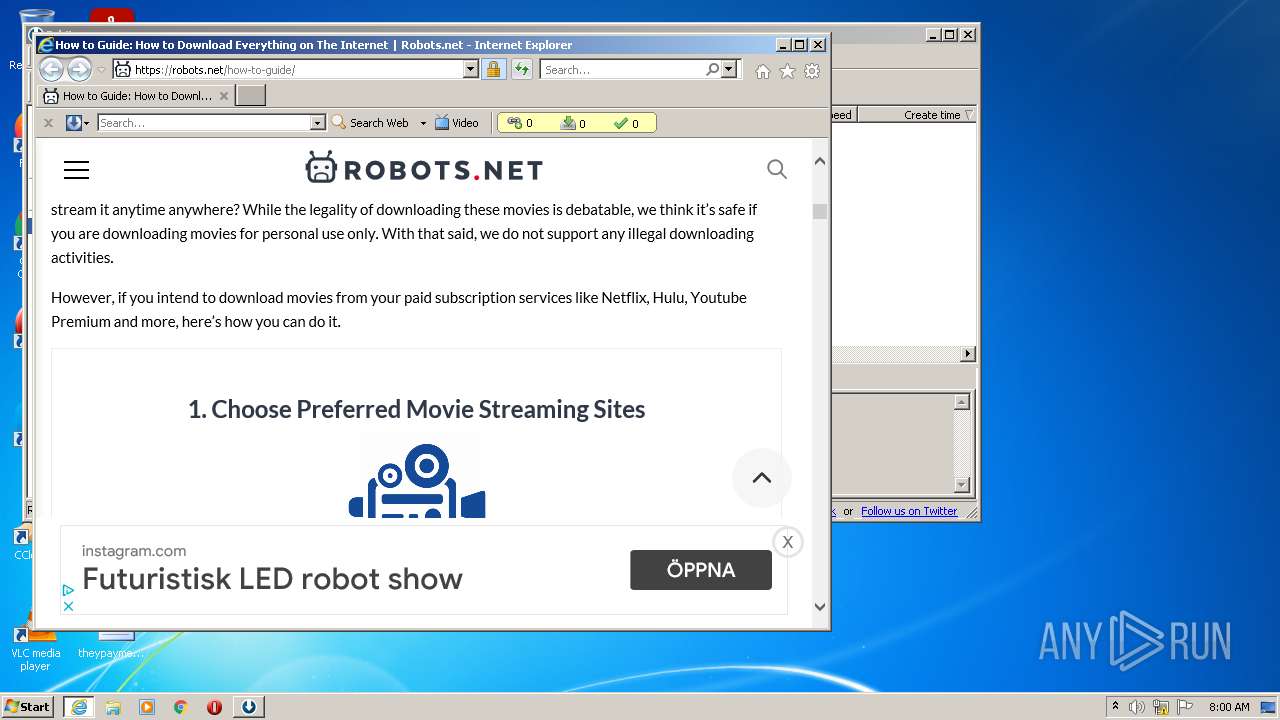Click the scroll-to-top round chevron button
The width and height of the screenshot is (1280, 720).
click(x=762, y=478)
